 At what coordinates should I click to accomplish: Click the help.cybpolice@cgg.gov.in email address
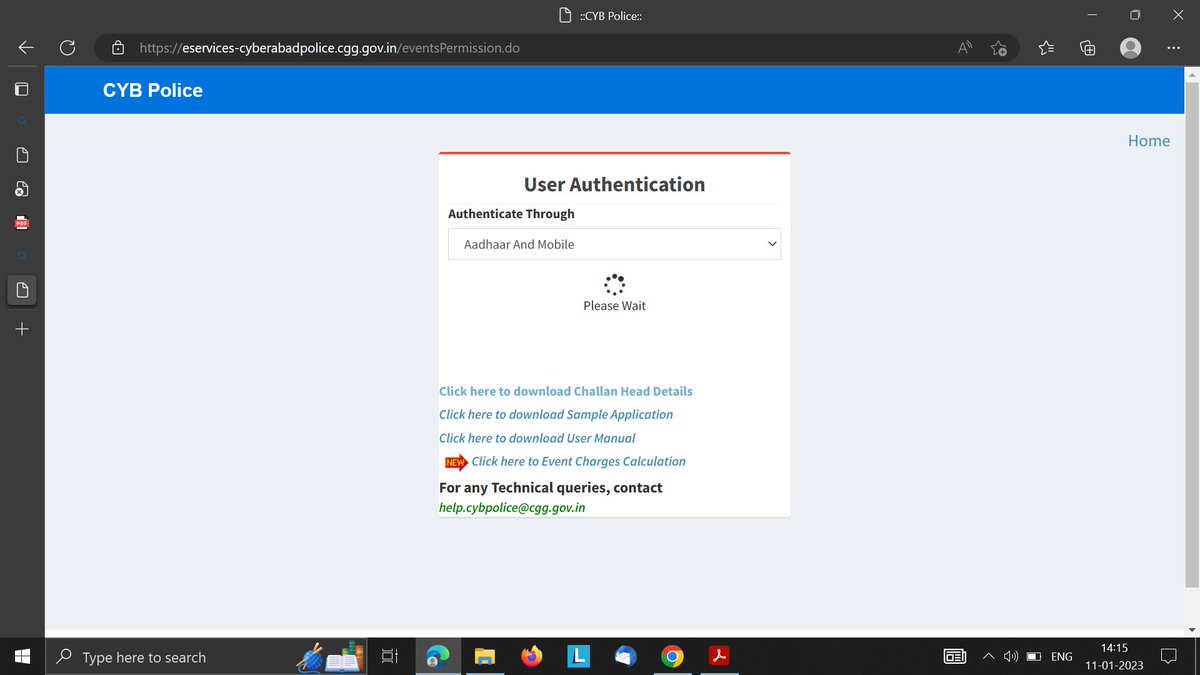click(512, 507)
